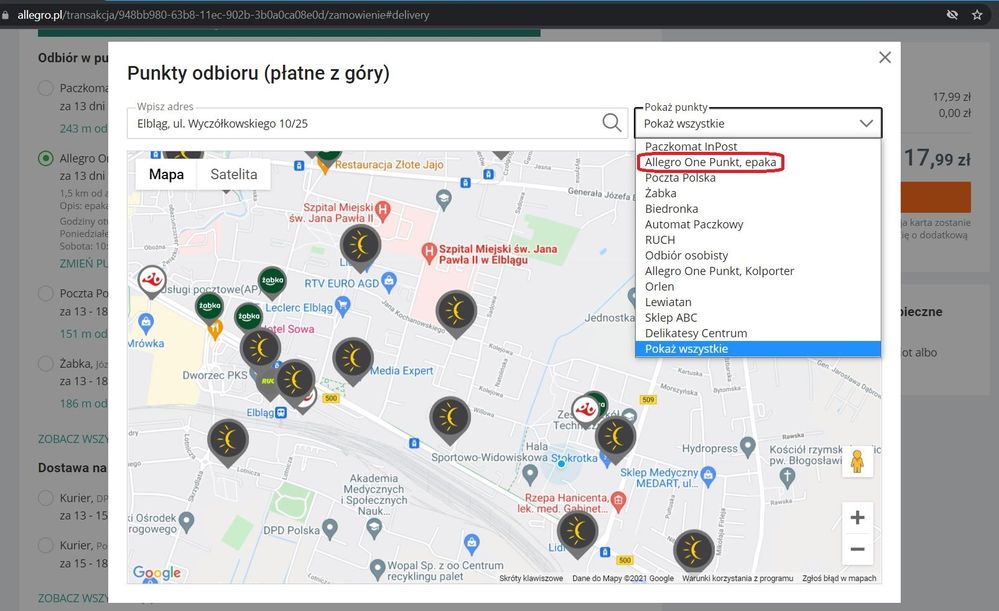Click the address search magnifier icon

(611, 122)
